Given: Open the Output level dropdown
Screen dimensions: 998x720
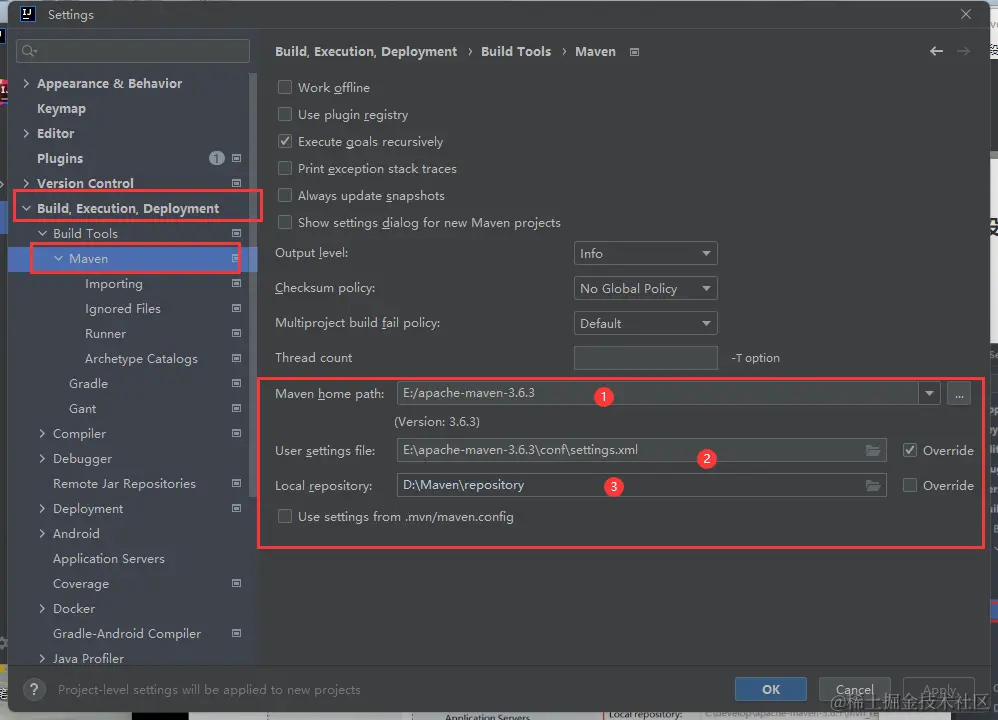Looking at the screenshot, I should 645,253.
